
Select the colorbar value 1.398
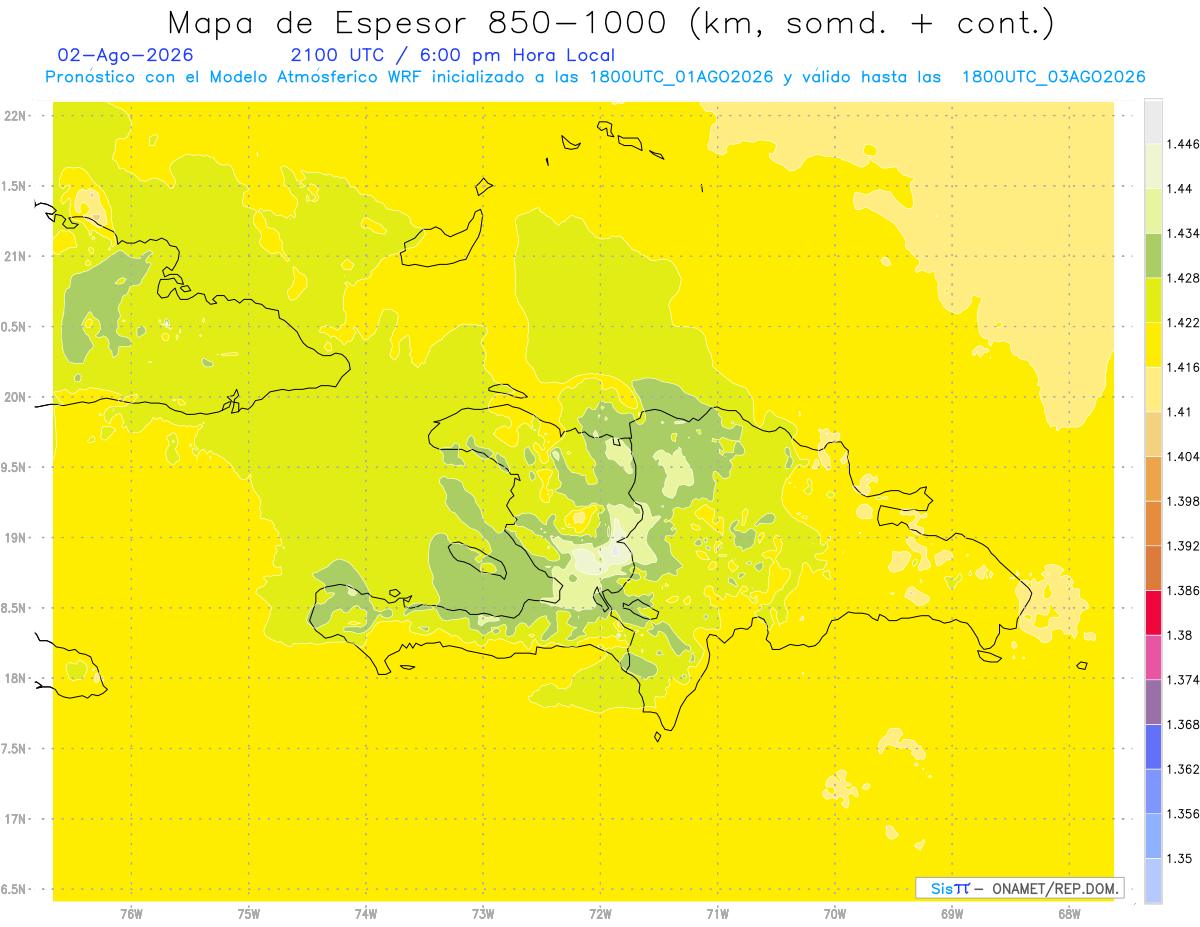[1183, 501]
